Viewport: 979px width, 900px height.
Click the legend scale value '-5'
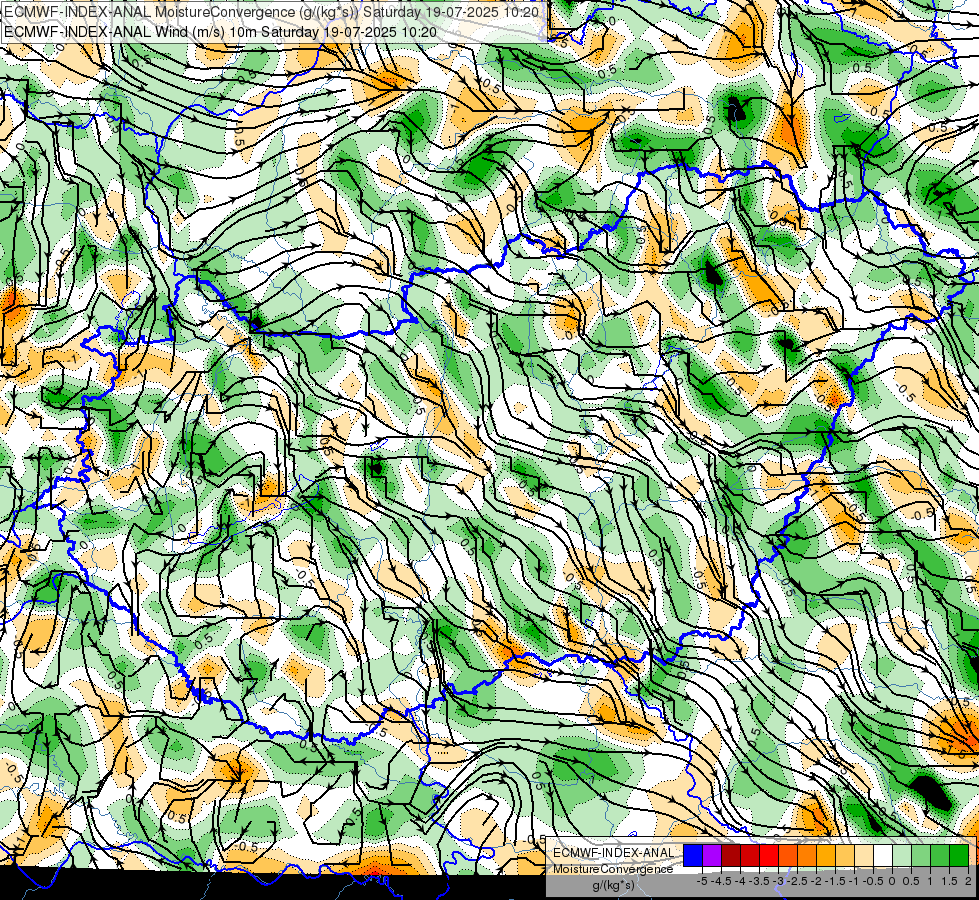pos(702,881)
